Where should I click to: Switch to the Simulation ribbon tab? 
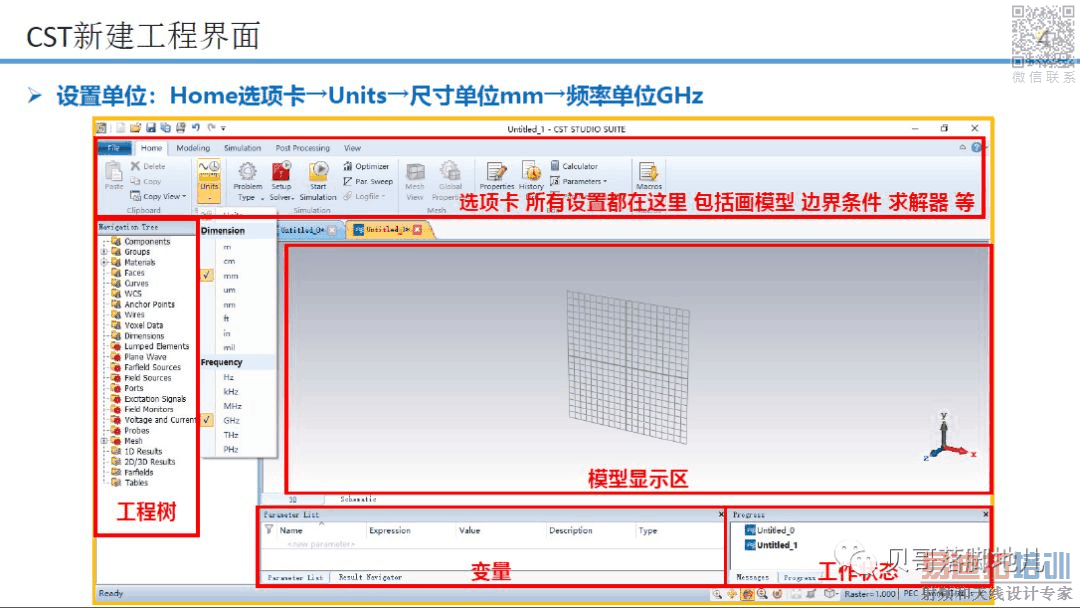[x=242, y=148]
